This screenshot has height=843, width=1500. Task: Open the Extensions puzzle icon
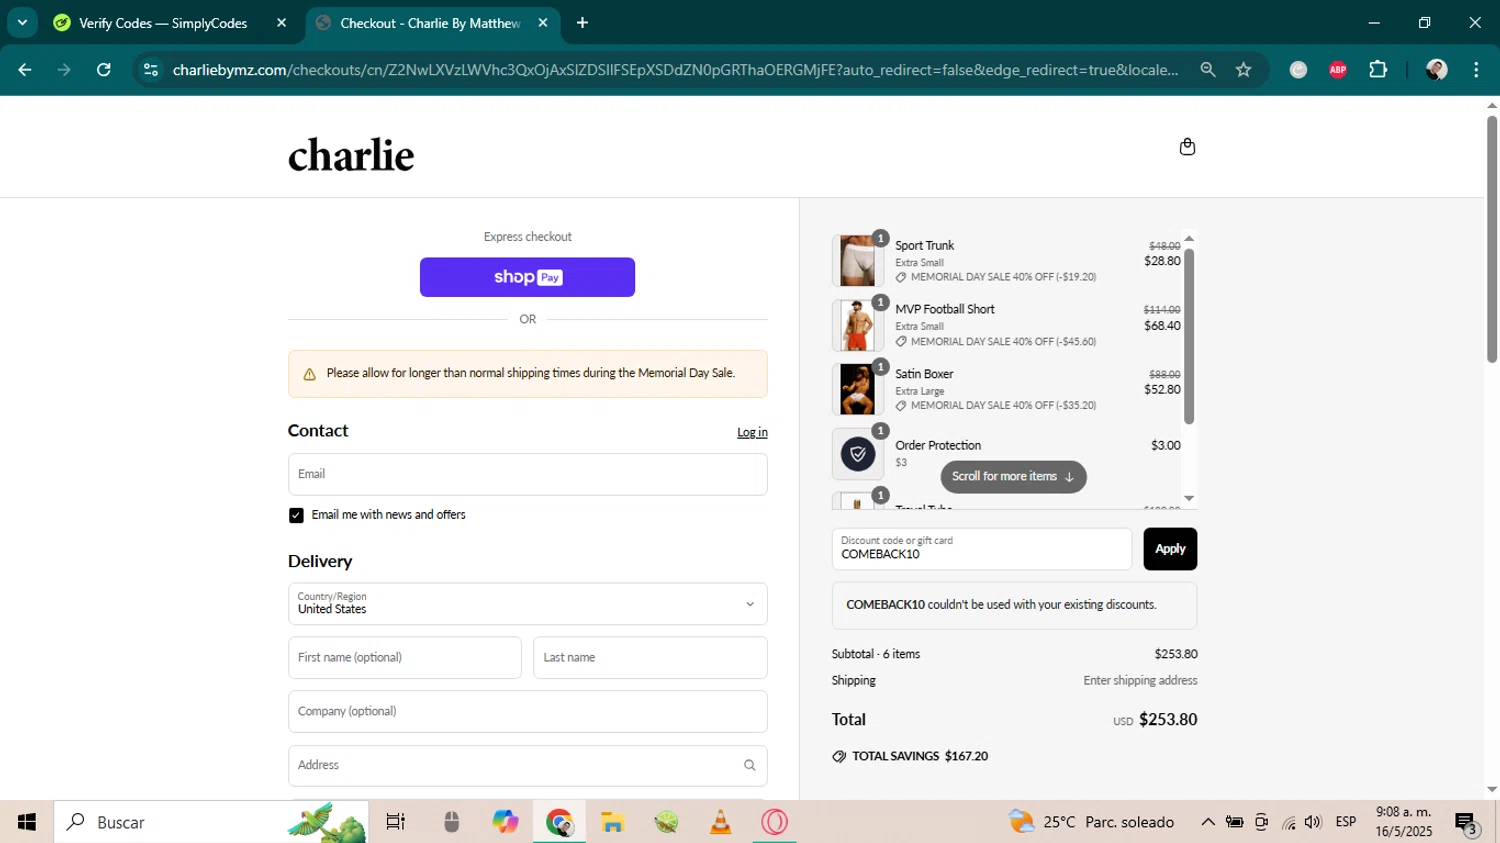pos(1378,70)
